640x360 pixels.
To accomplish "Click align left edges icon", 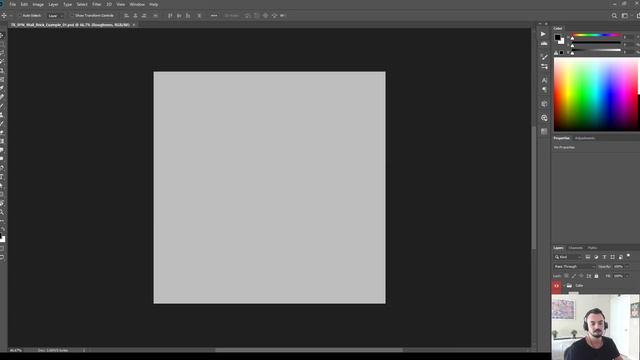I will [x=127, y=16].
